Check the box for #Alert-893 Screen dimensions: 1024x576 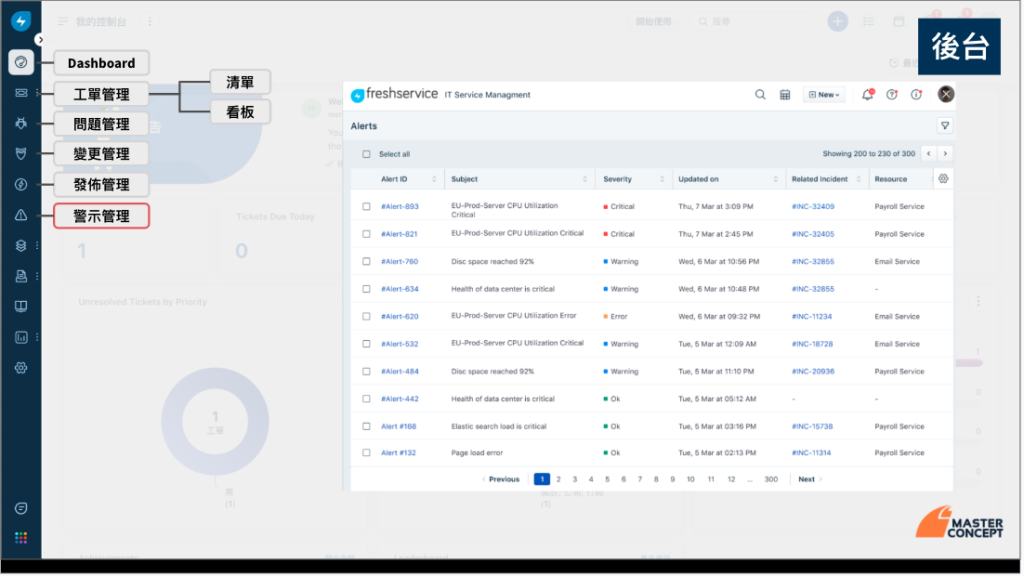(367, 207)
